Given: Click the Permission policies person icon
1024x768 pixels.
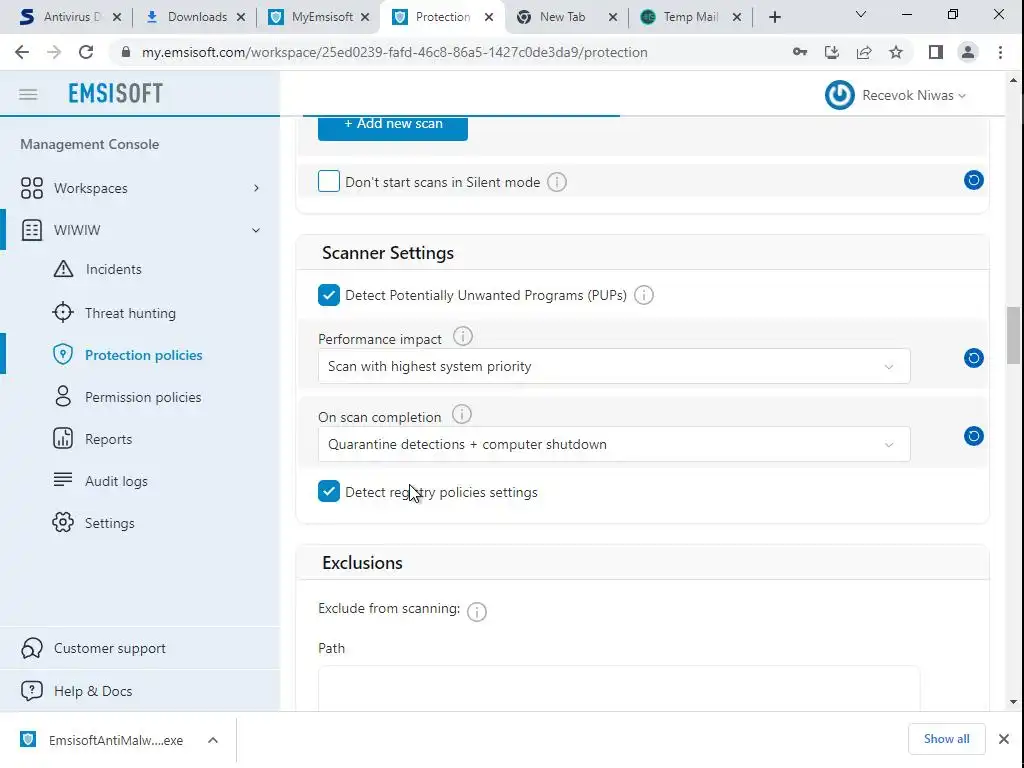Looking at the screenshot, I should (63, 396).
